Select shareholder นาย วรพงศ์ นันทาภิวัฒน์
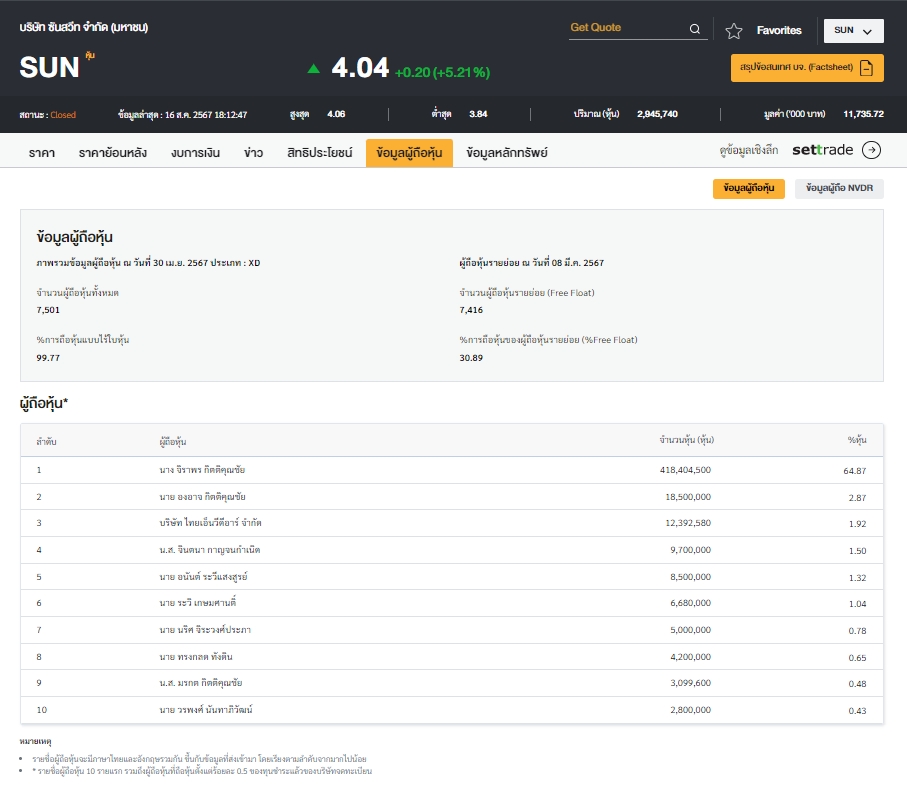 coord(206,710)
